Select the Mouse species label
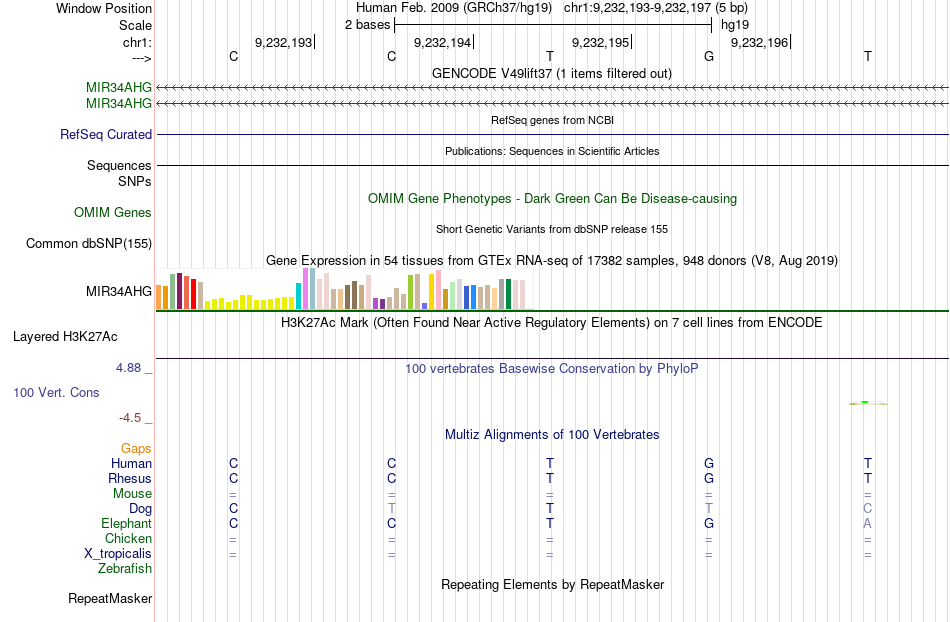The height and width of the screenshot is (622, 950). pos(133,494)
